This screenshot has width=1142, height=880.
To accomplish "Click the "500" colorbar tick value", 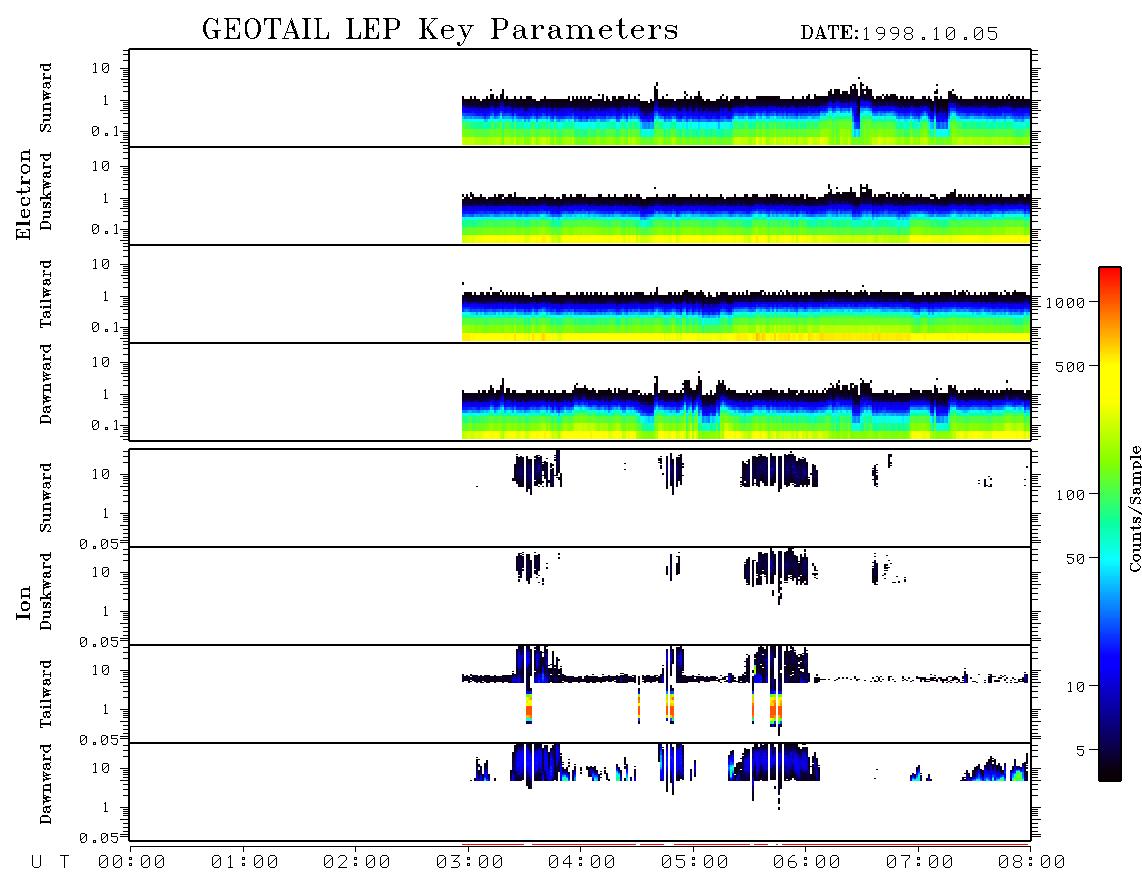I will click(1070, 367).
